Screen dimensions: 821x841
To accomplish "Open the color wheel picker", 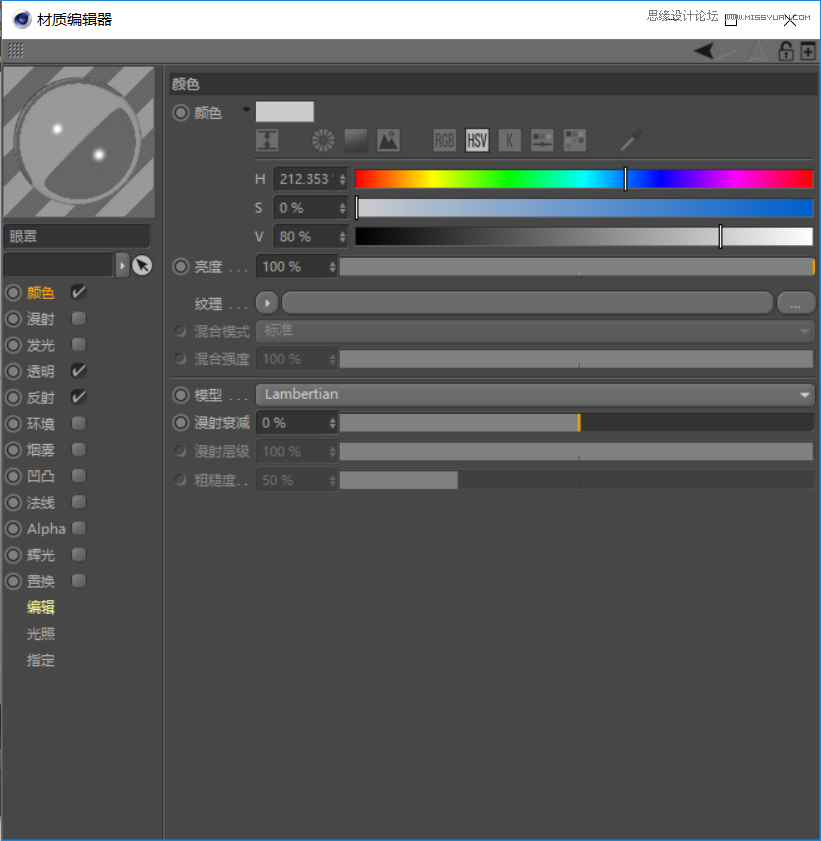I will [x=322, y=140].
